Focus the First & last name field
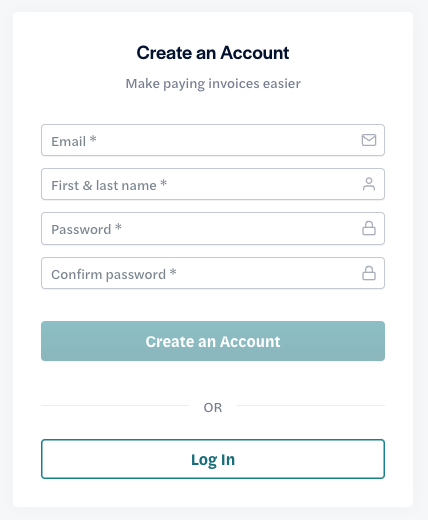This screenshot has width=428, height=520. click(x=213, y=184)
